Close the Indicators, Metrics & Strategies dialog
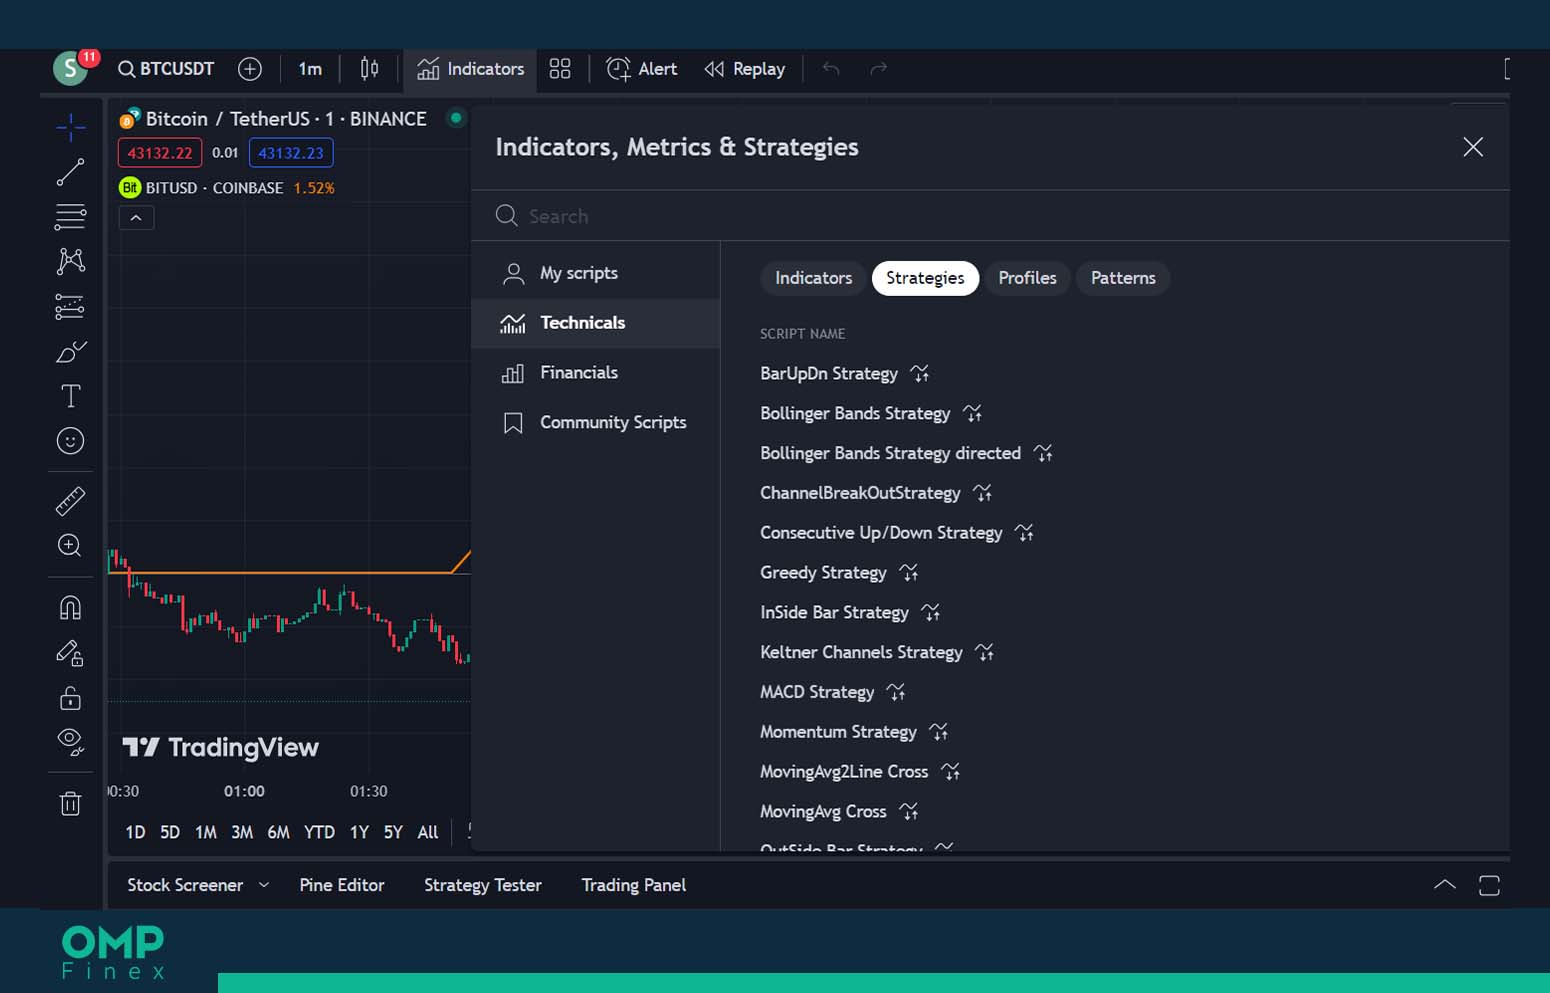 tap(1473, 147)
